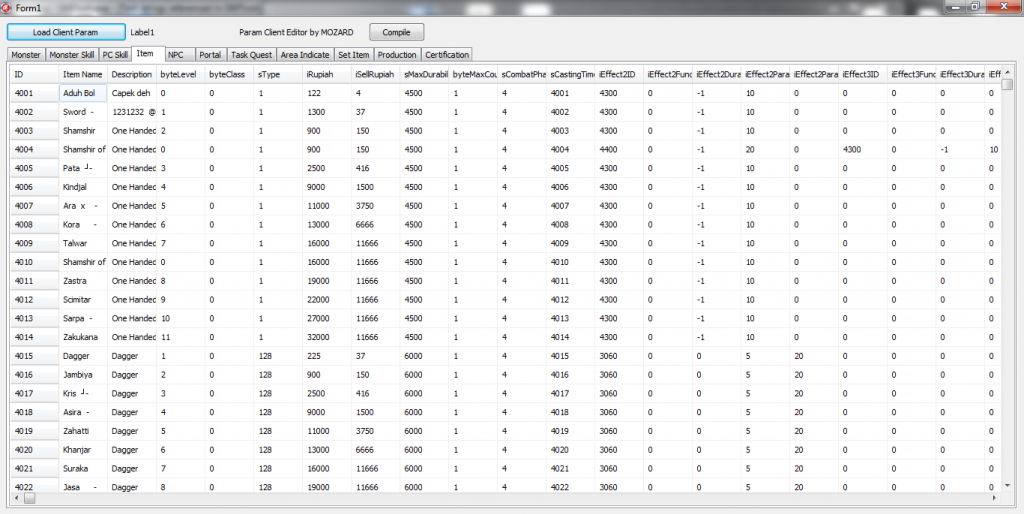1024x514 pixels.
Task: Select the Area Indicate tab
Action: (x=306, y=55)
